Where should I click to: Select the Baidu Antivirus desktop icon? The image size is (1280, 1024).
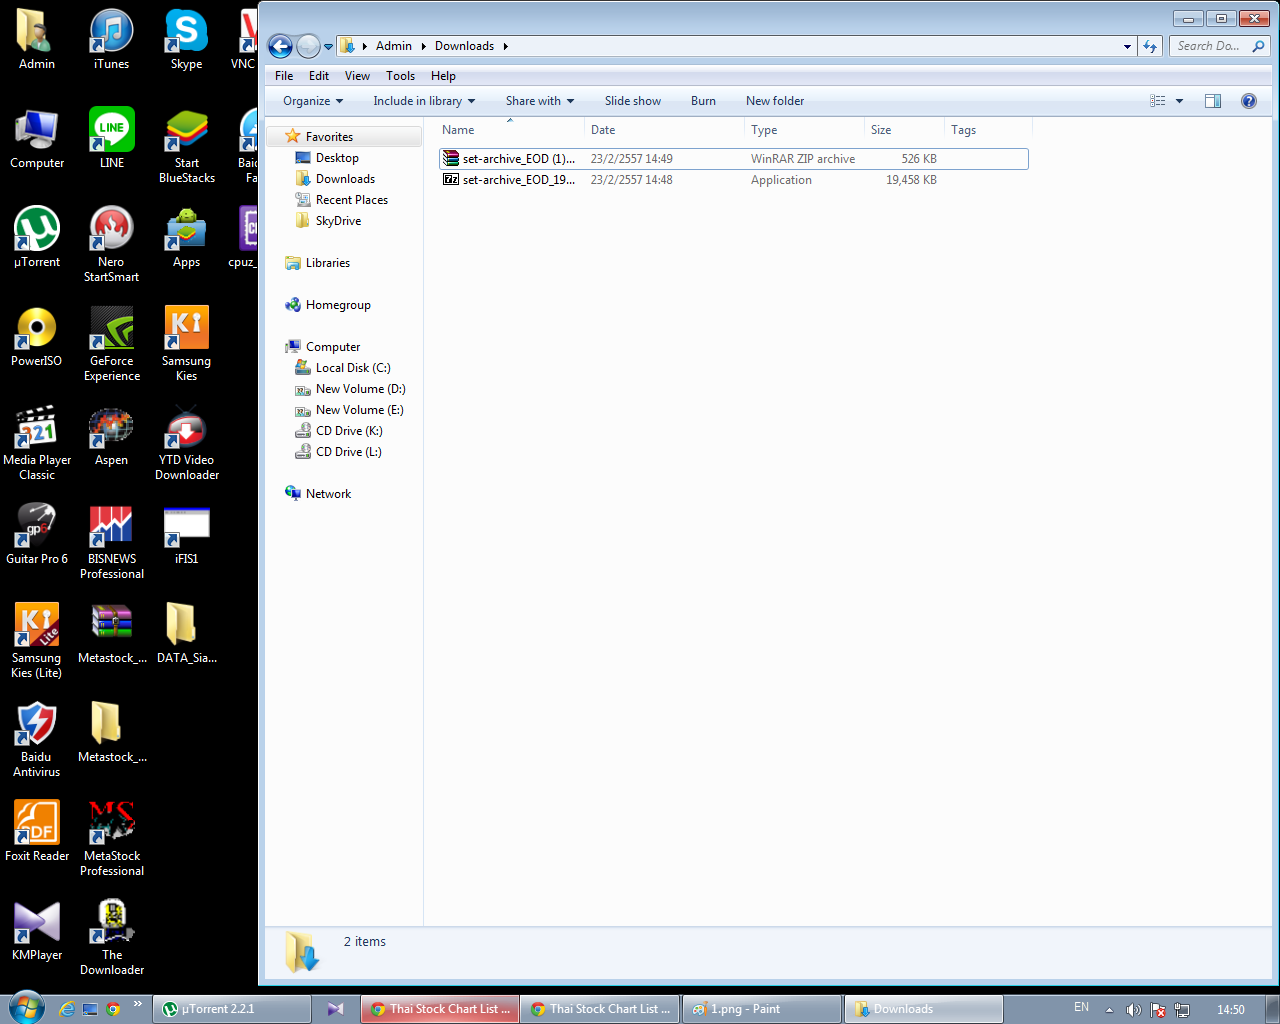pos(37,740)
